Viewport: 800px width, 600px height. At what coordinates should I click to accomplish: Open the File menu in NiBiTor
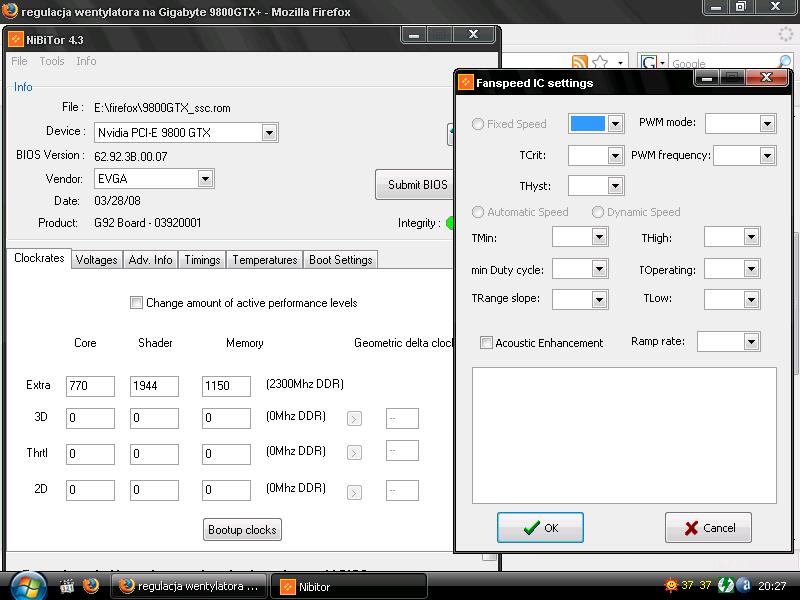[x=19, y=61]
